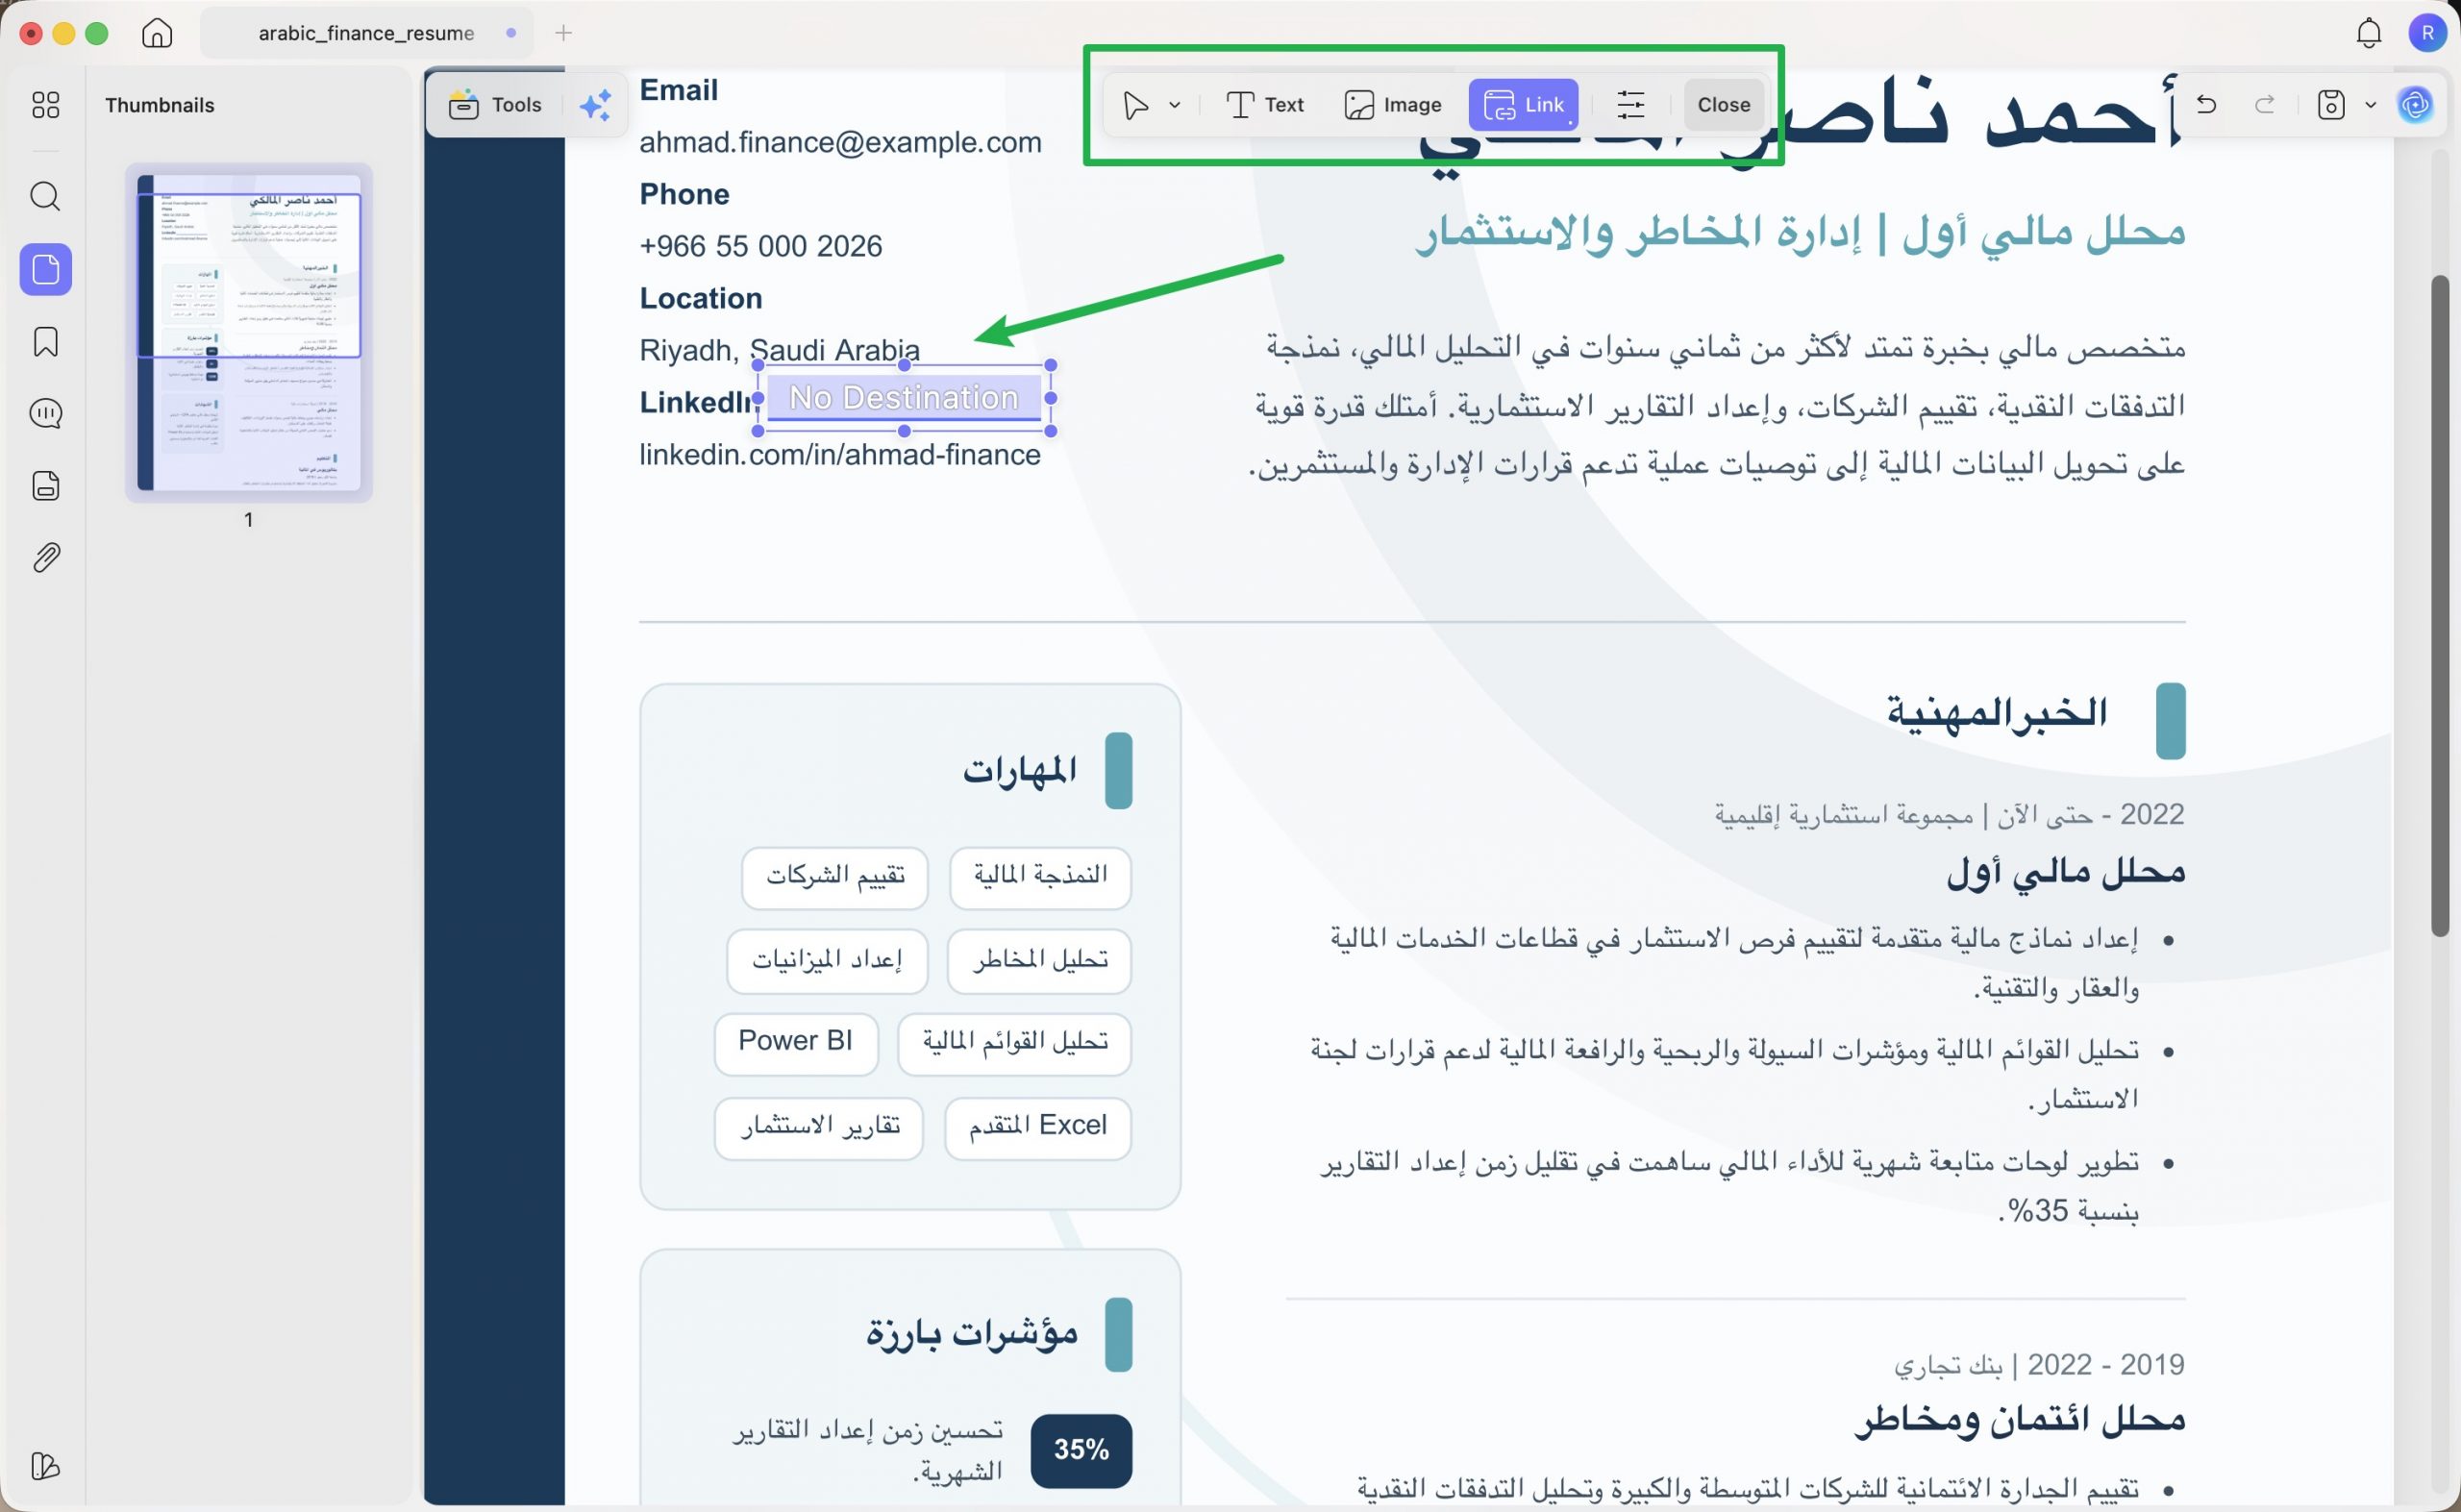Click the email ahmad.finance@example.com
This screenshot has height=1512, width=2461.
(840, 142)
